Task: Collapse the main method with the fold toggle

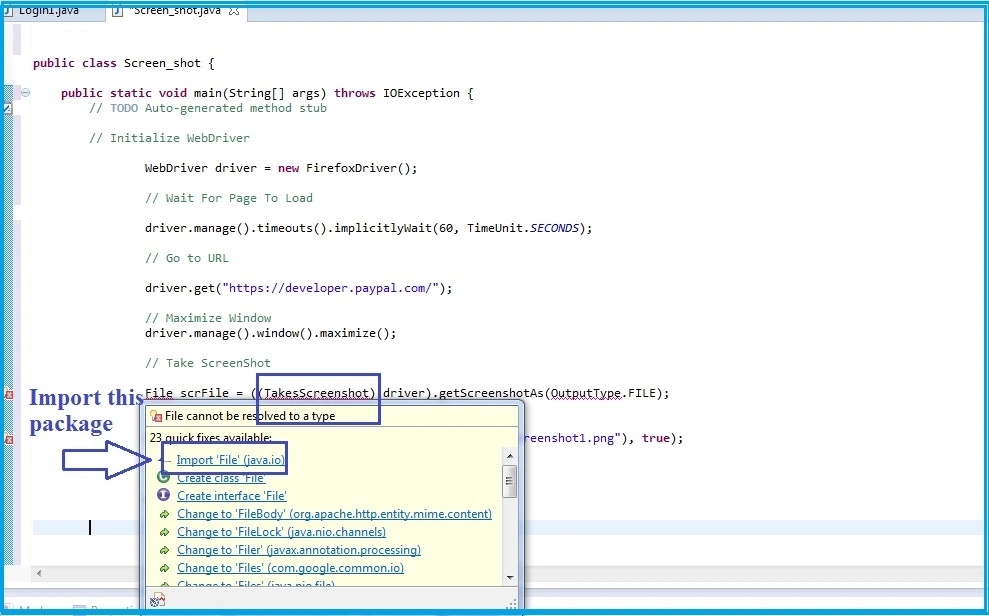Action: pyautogui.click(x=25, y=93)
